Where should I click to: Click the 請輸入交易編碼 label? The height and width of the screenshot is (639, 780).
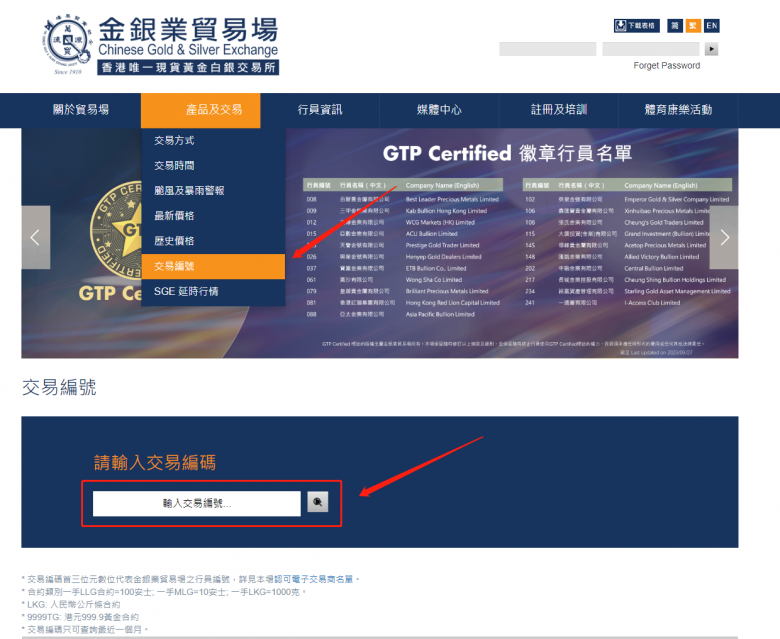tap(155, 462)
